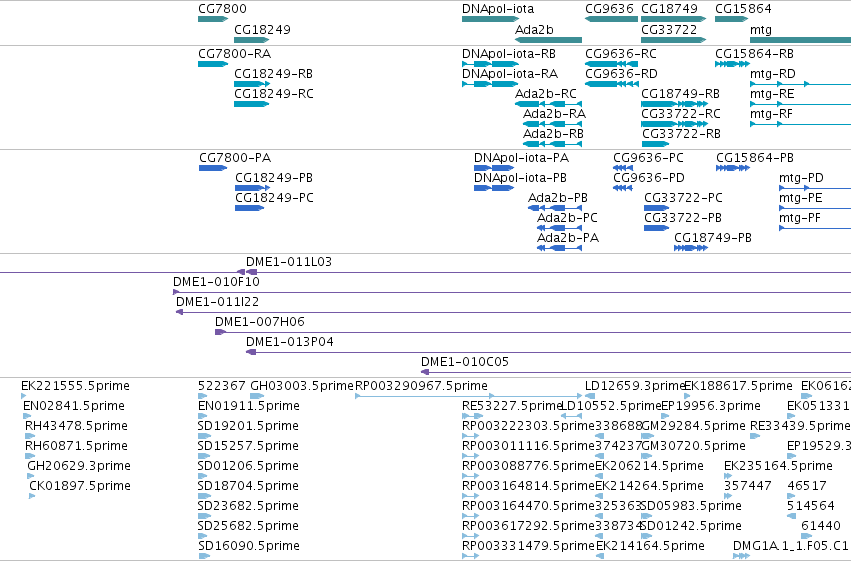This screenshot has width=851, height=561.
Task: Click transcript DNApol-iota-RB
Action: [x=490, y=64]
